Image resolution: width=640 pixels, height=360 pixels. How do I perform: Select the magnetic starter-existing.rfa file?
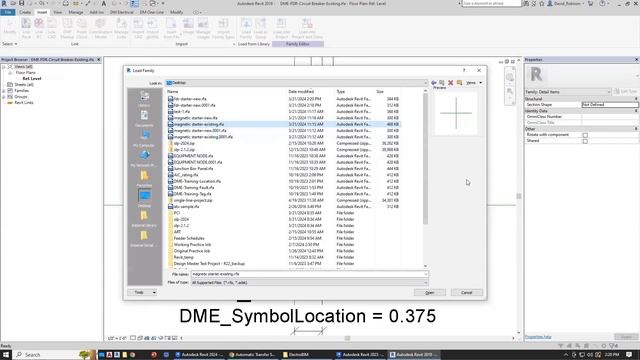(x=283, y=124)
